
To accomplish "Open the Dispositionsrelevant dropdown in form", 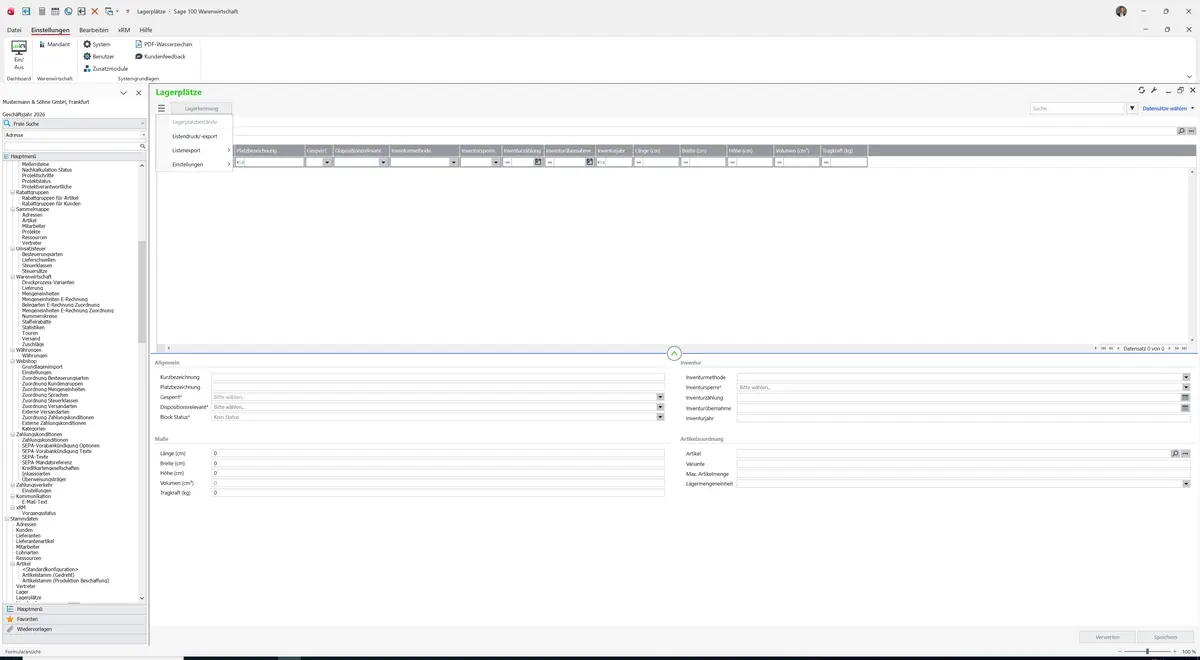I will 660,407.
